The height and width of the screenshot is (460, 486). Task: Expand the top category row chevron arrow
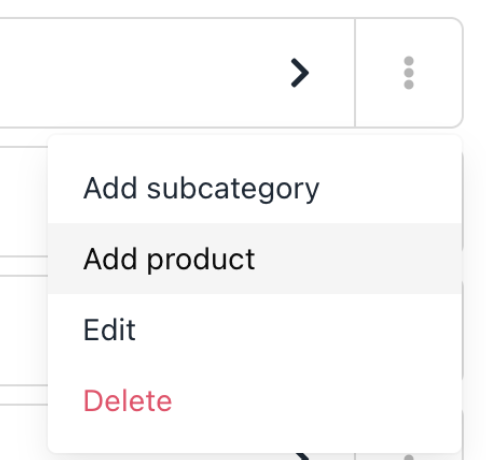click(x=300, y=73)
